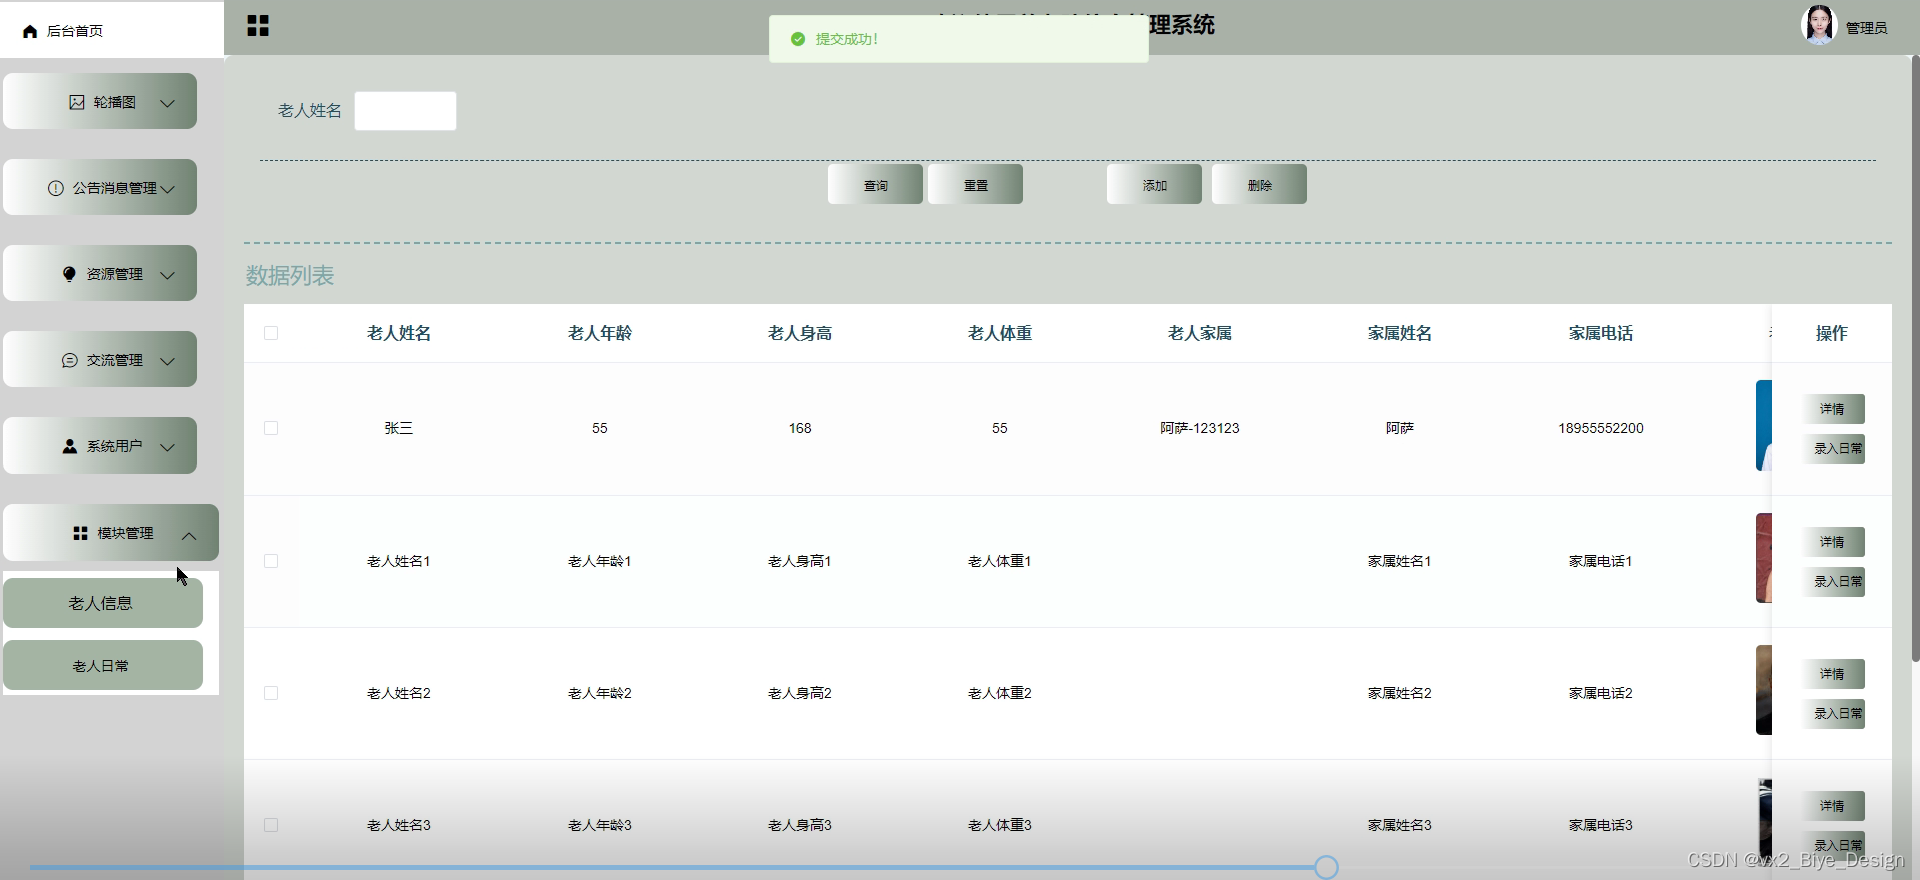This screenshot has height=880, width=1920.
Task: Check the row checkbox for 老人姓名1
Action: tap(271, 561)
